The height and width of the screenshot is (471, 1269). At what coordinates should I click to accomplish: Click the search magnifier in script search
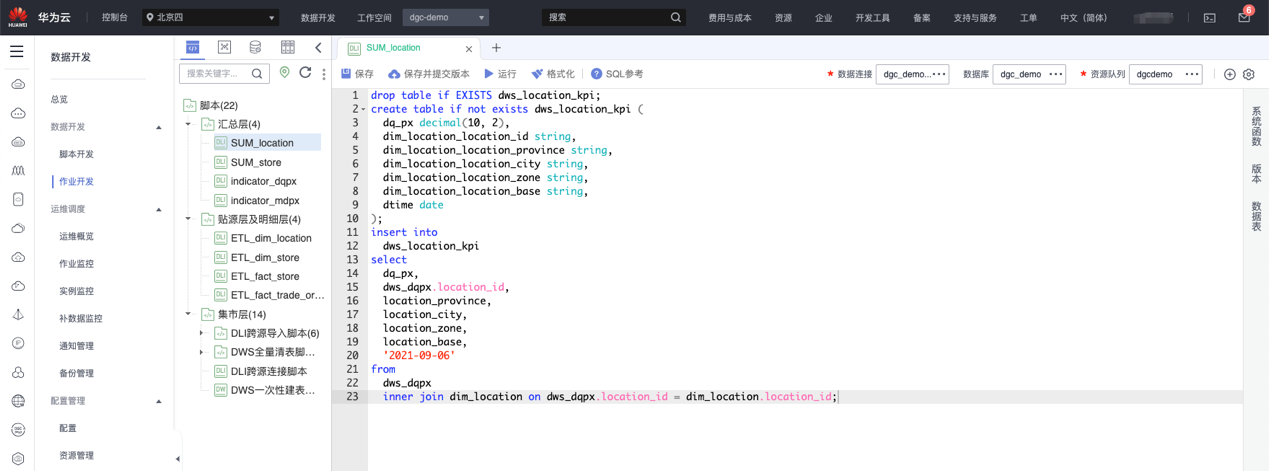pos(257,73)
